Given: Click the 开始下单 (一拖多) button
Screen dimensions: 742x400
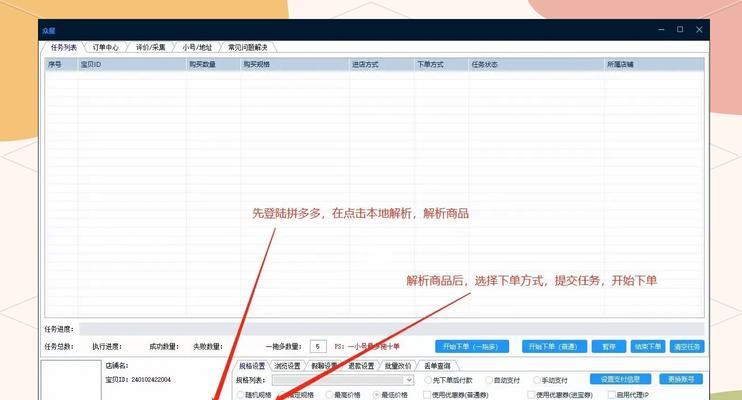Looking at the screenshot, I should click(x=472, y=347).
